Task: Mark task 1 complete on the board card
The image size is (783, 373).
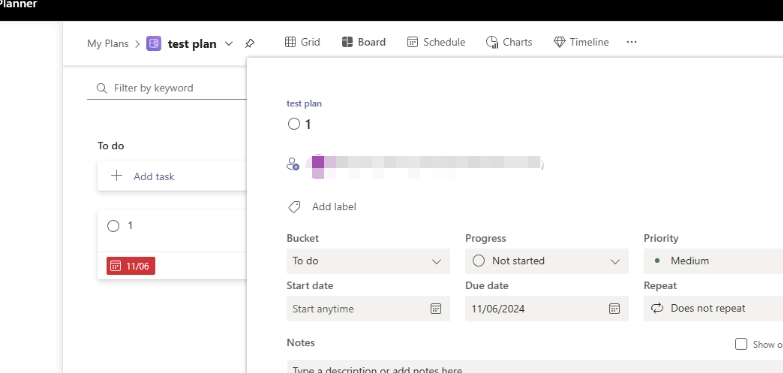Action: tap(113, 226)
